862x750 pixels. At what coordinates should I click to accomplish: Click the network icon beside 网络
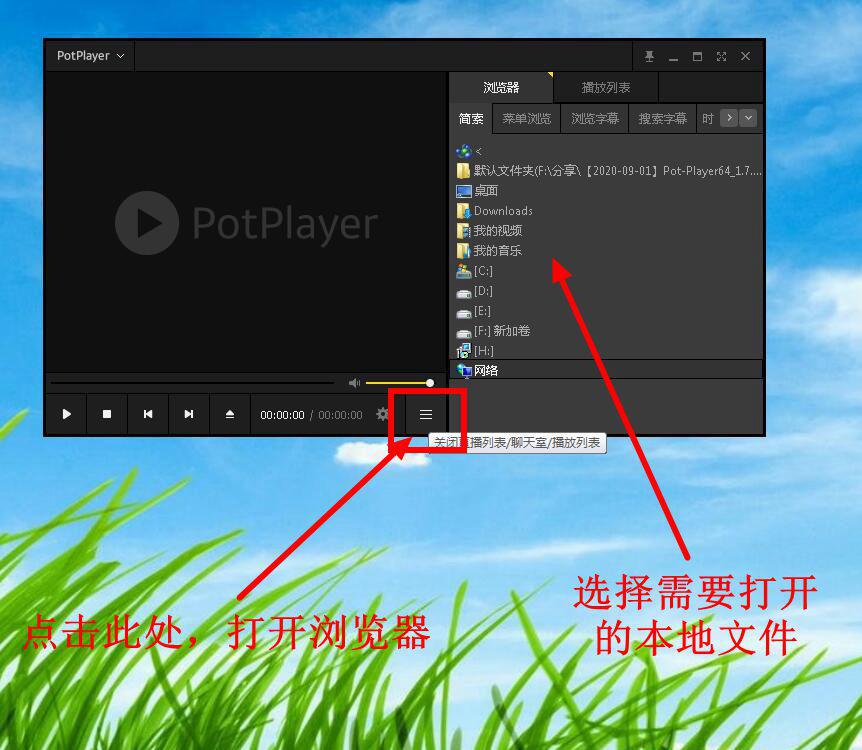(463, 371)
